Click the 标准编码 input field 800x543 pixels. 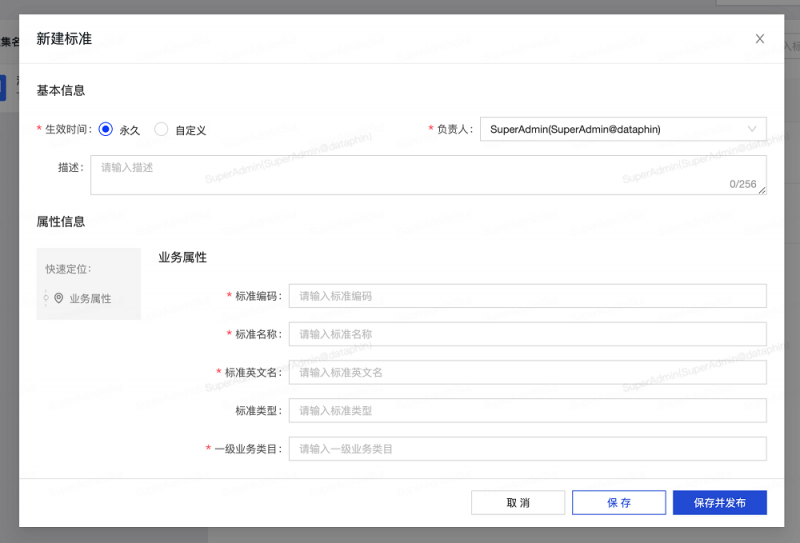coord(527,296)
